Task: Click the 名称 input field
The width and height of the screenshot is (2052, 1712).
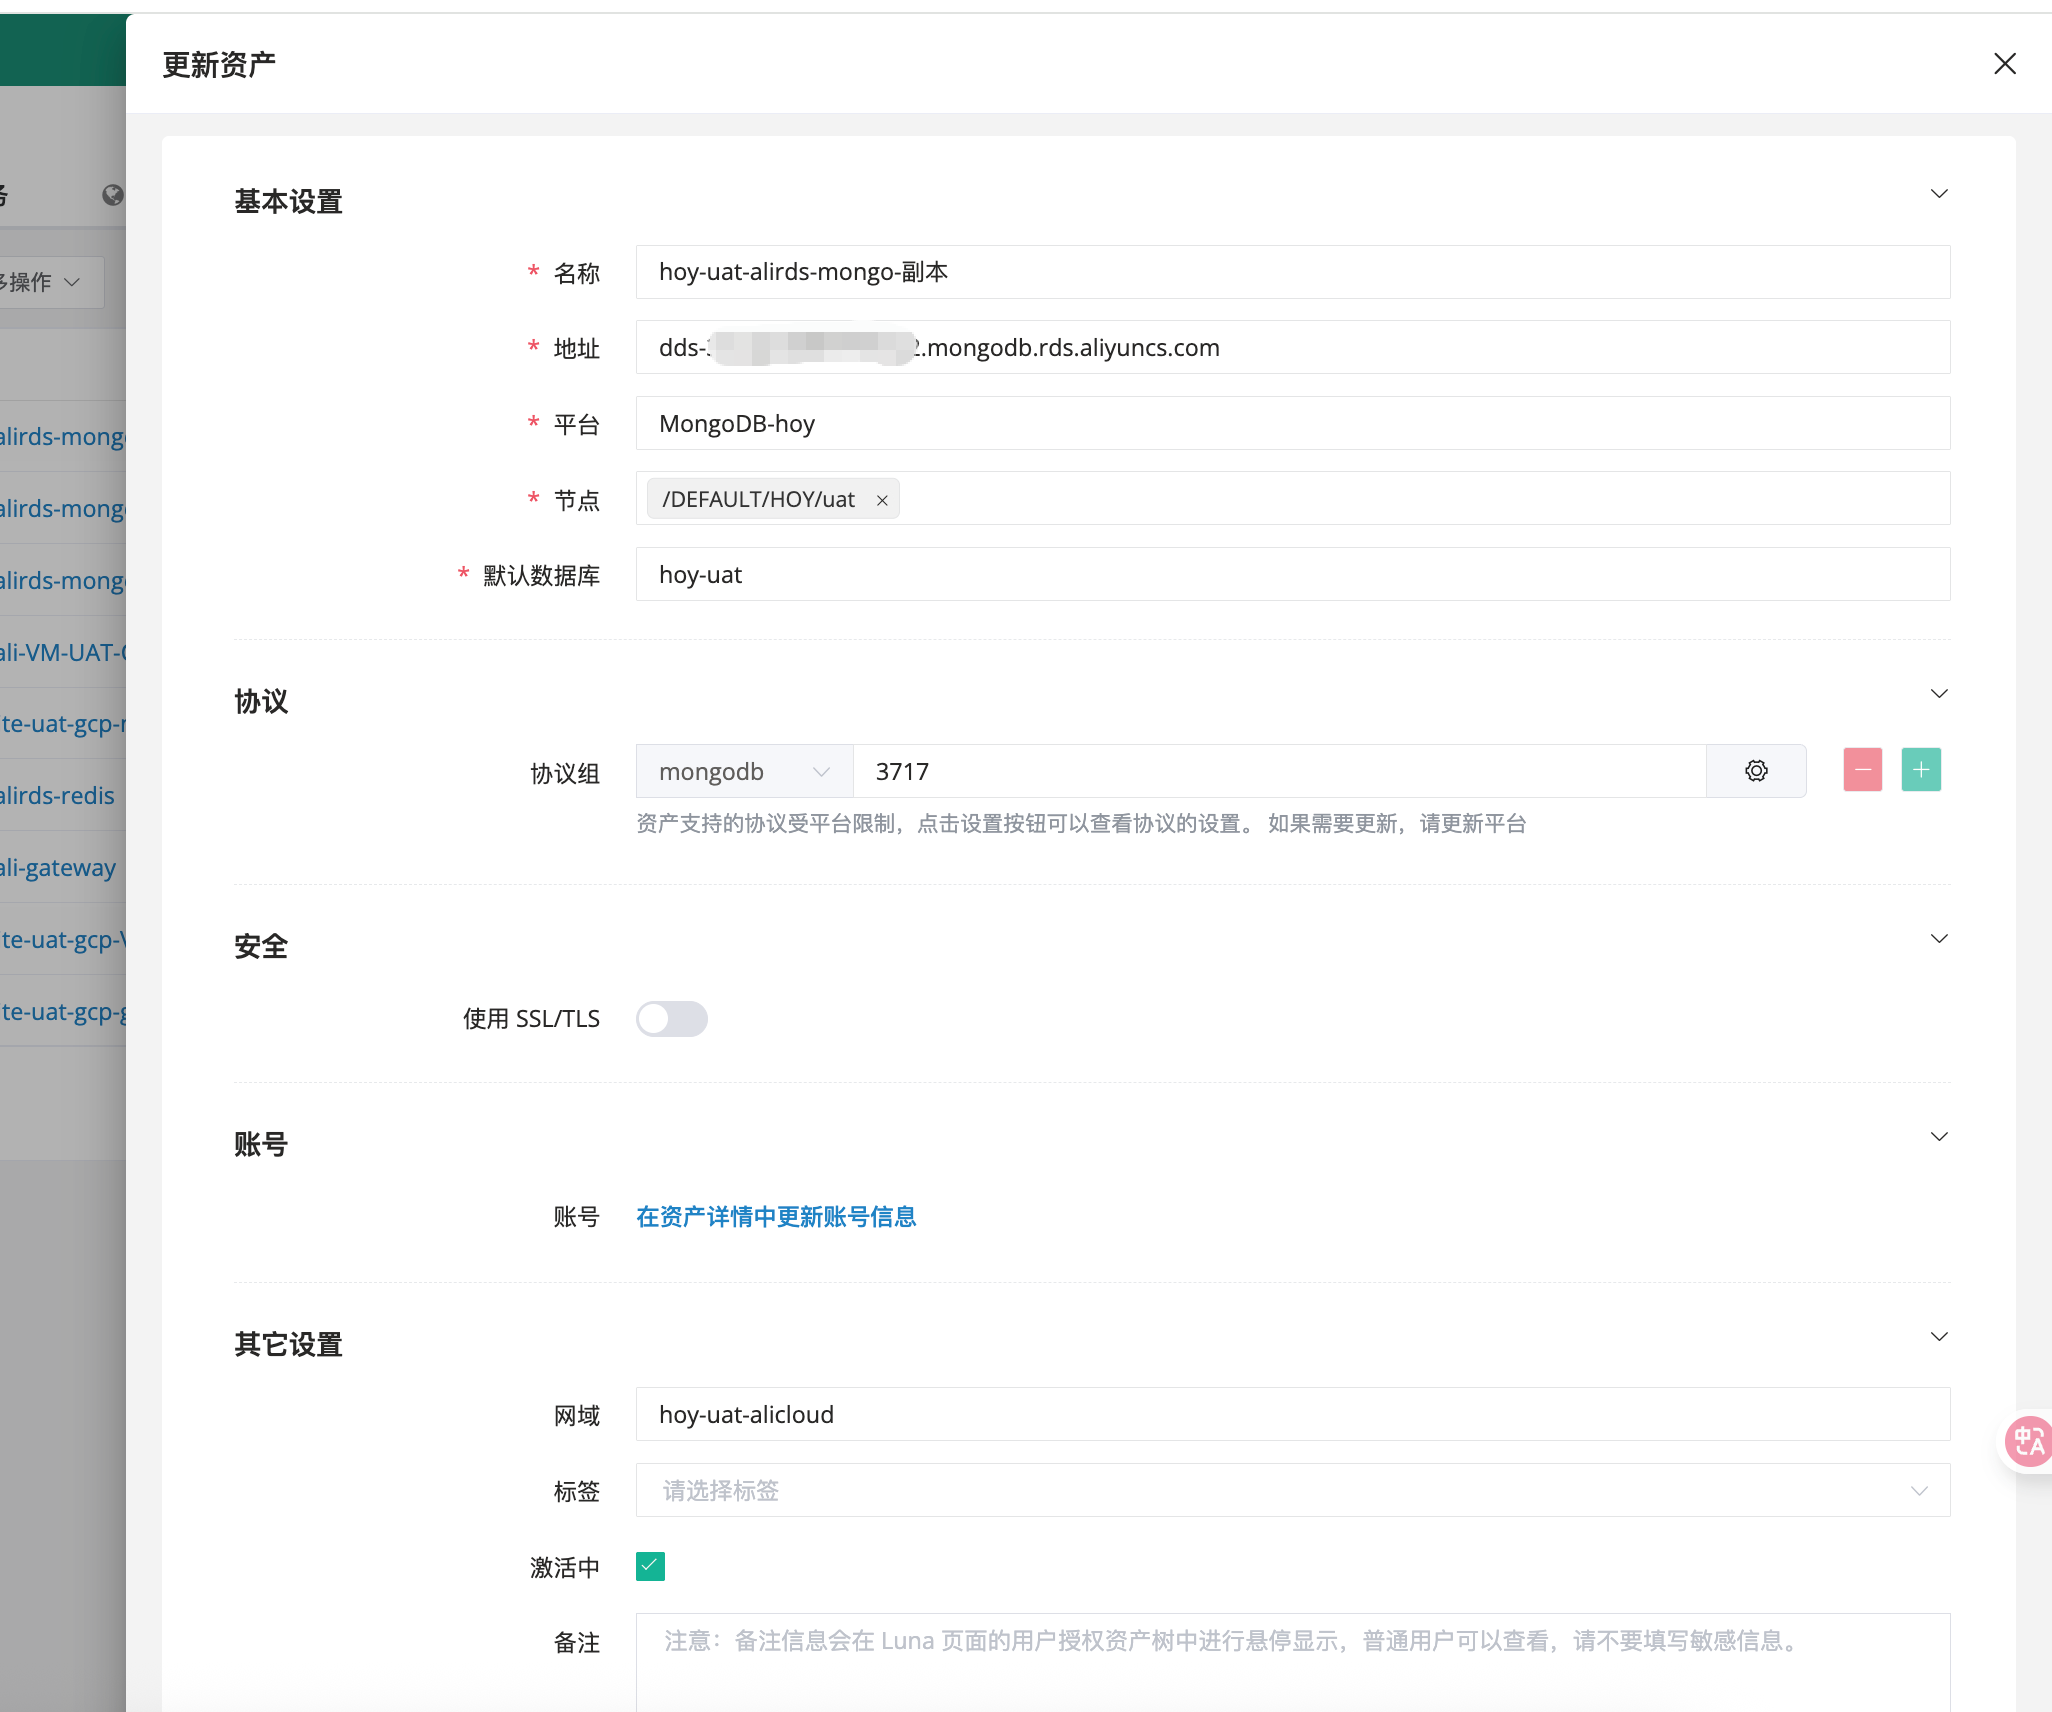Action: point(1292,272)
